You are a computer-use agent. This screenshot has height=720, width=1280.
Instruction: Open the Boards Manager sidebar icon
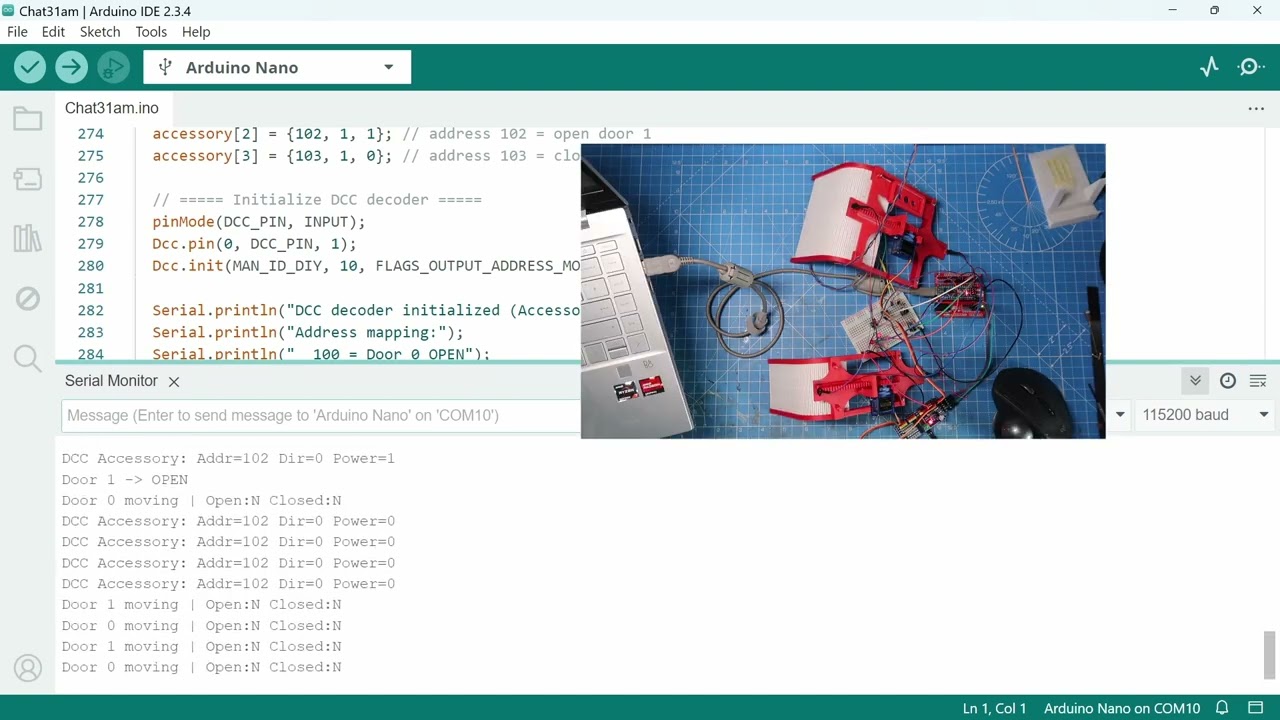28,179
